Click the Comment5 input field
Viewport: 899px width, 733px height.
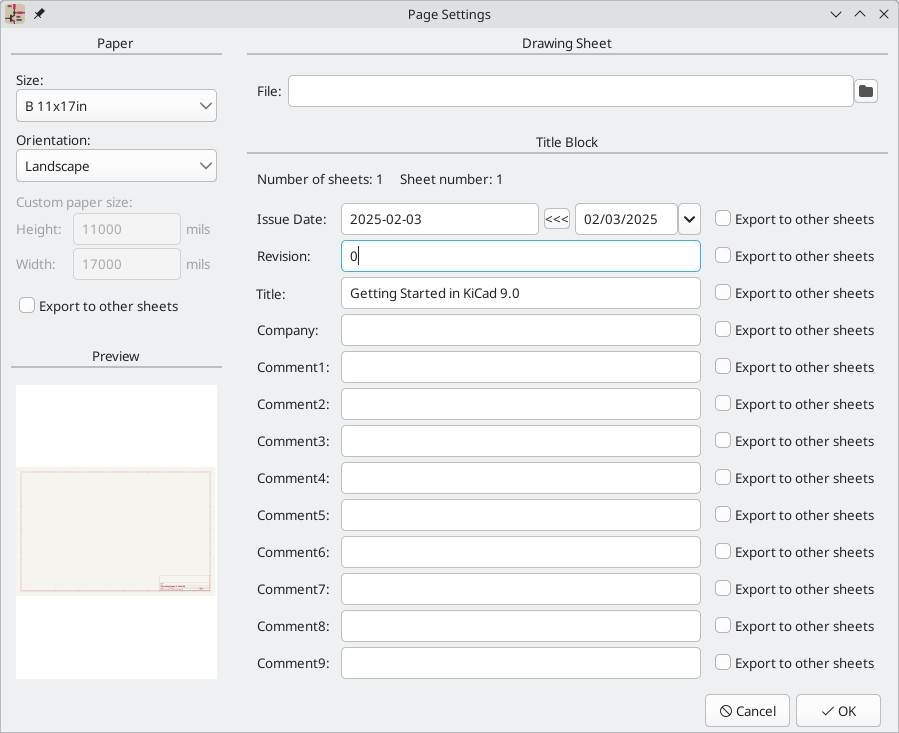(521, 515)
